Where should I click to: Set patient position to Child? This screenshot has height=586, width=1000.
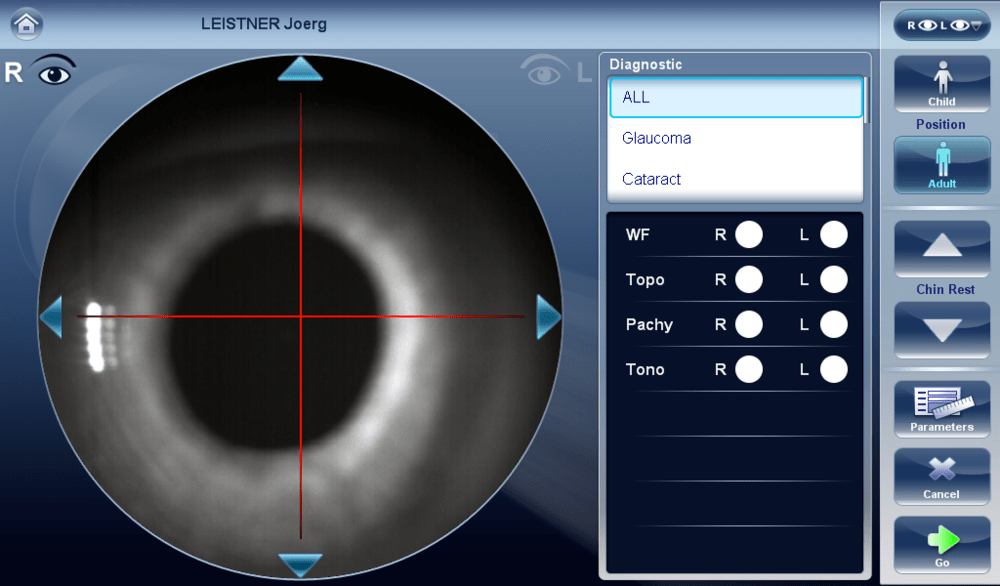point(941,83)
